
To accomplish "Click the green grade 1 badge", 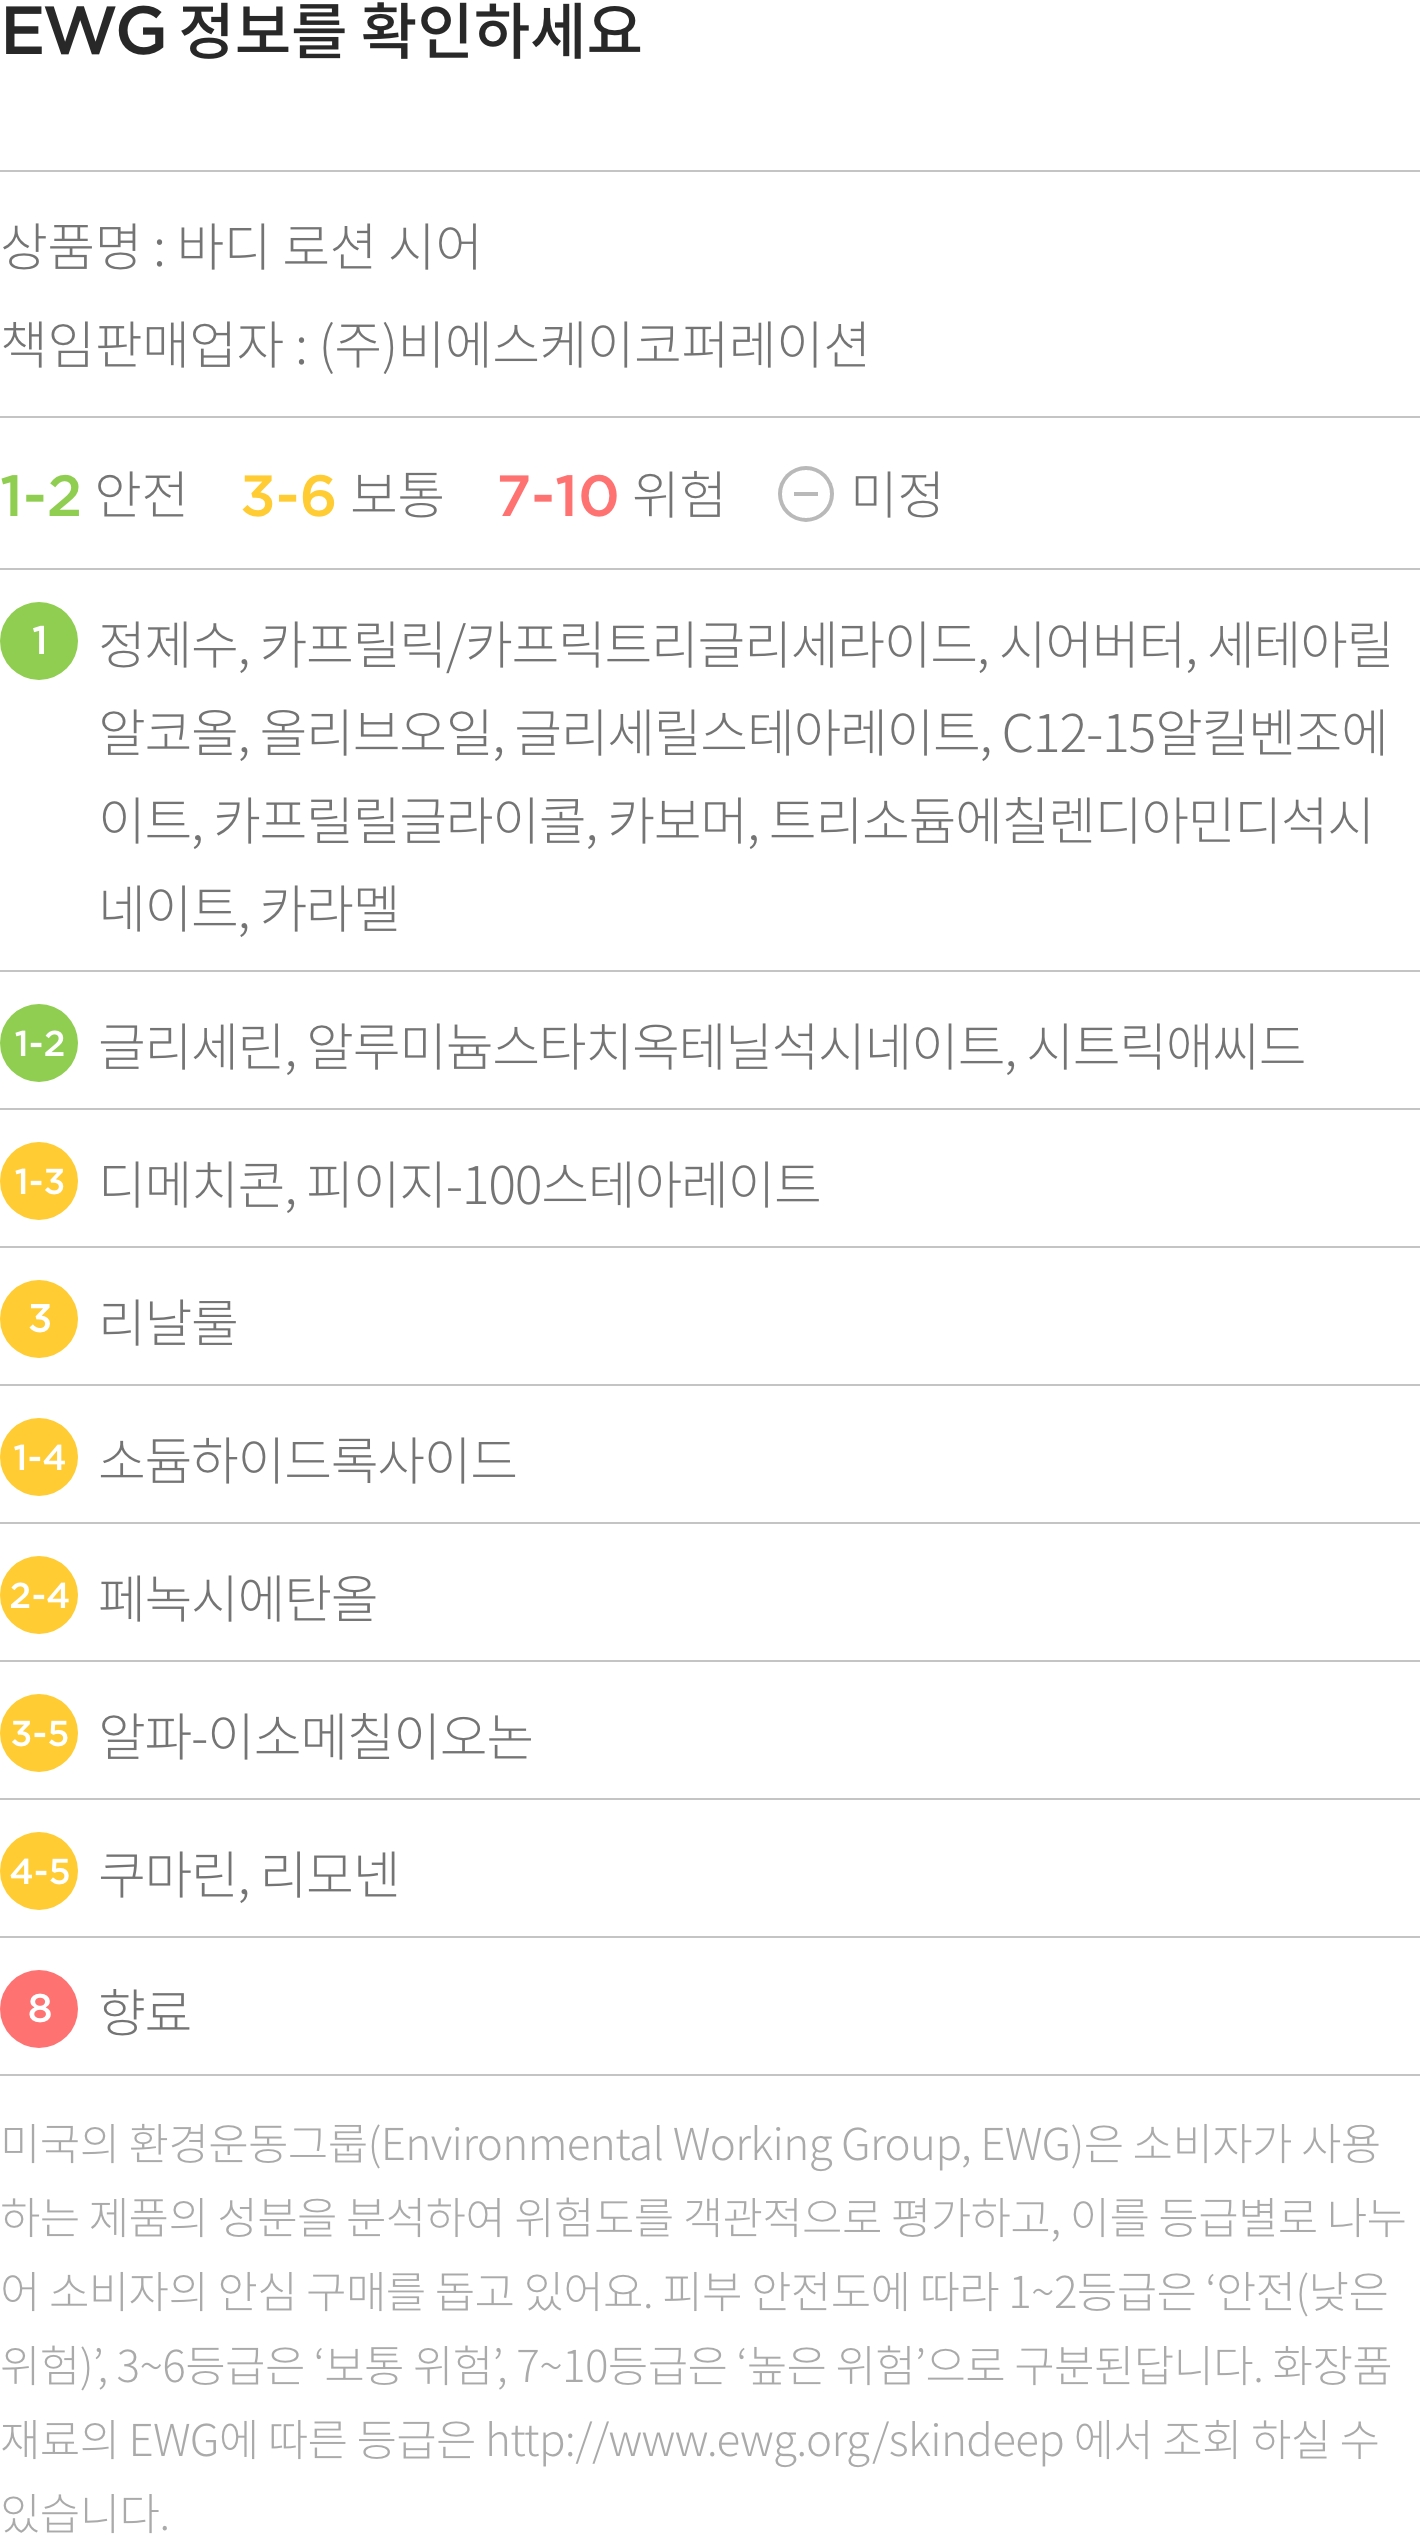I will 39,641.
